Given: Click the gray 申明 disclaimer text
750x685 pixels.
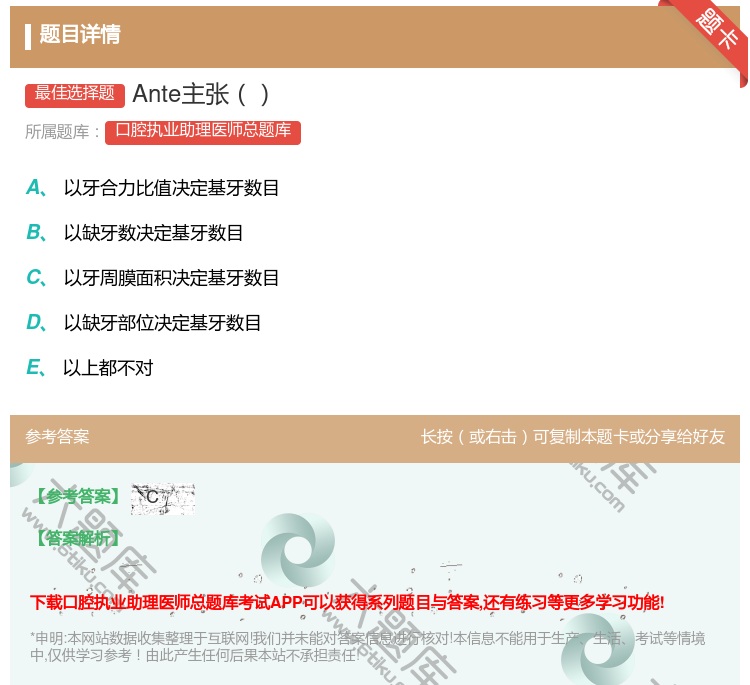Looking at the screenshot, I should [x=367, y=646].
